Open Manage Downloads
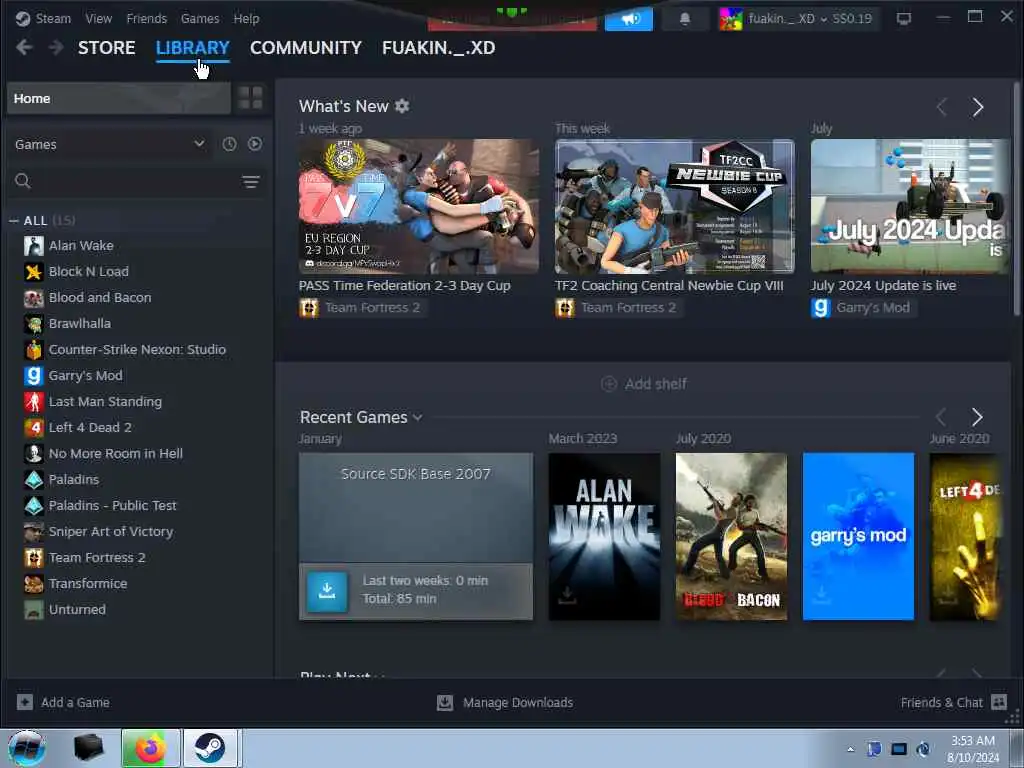Image resolution: width=1024 pixels, height=768 pixels. coord(505,703)
